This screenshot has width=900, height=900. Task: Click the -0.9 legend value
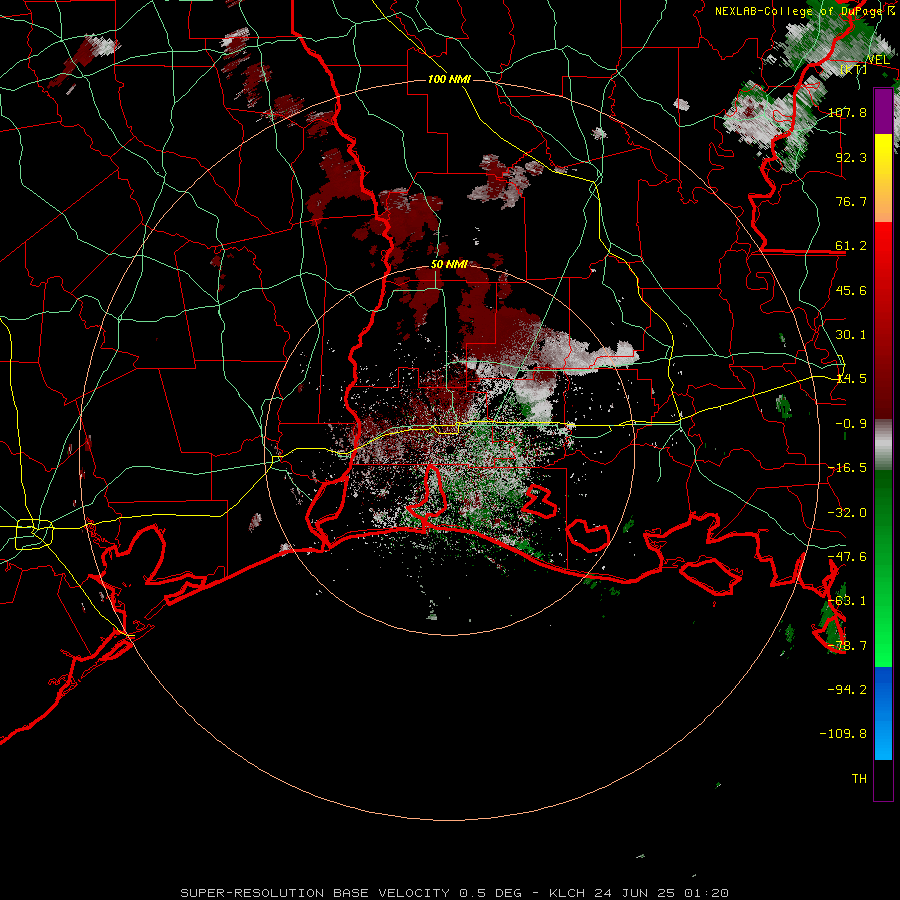coord(851,424)
